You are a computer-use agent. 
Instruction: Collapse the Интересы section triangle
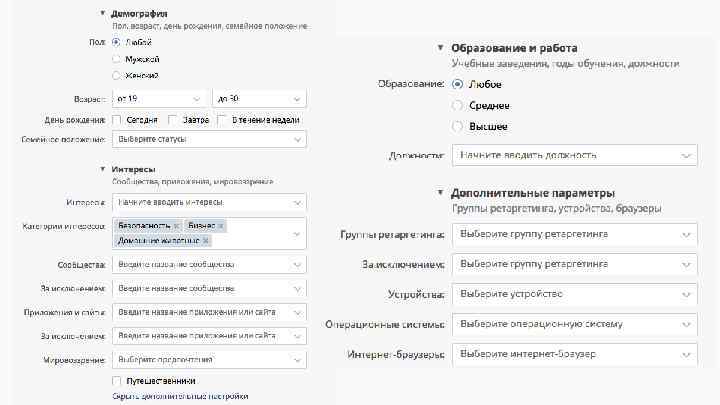(x=103, y=170)
